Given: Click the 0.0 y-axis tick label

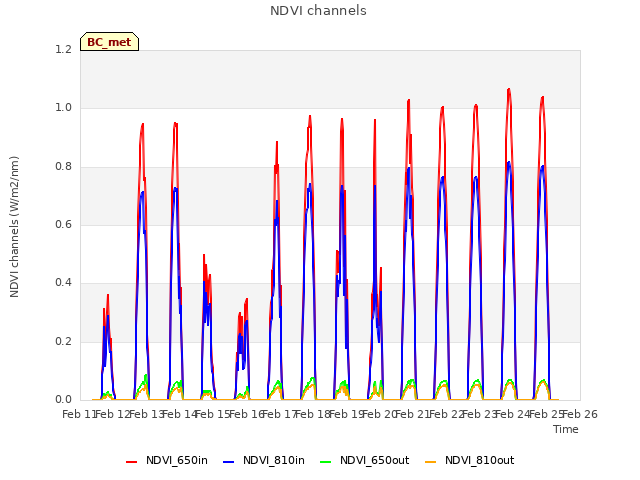Looking at the screenshot, I should tap(63, 400).
